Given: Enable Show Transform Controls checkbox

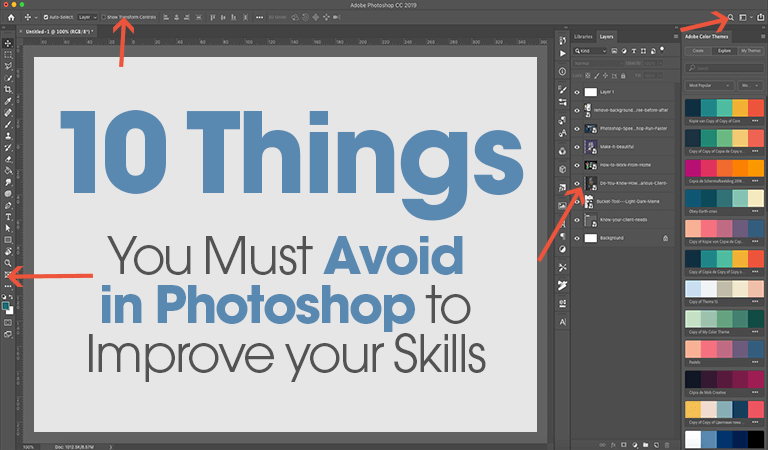Looking at the screenshot, I should point(103,17).
